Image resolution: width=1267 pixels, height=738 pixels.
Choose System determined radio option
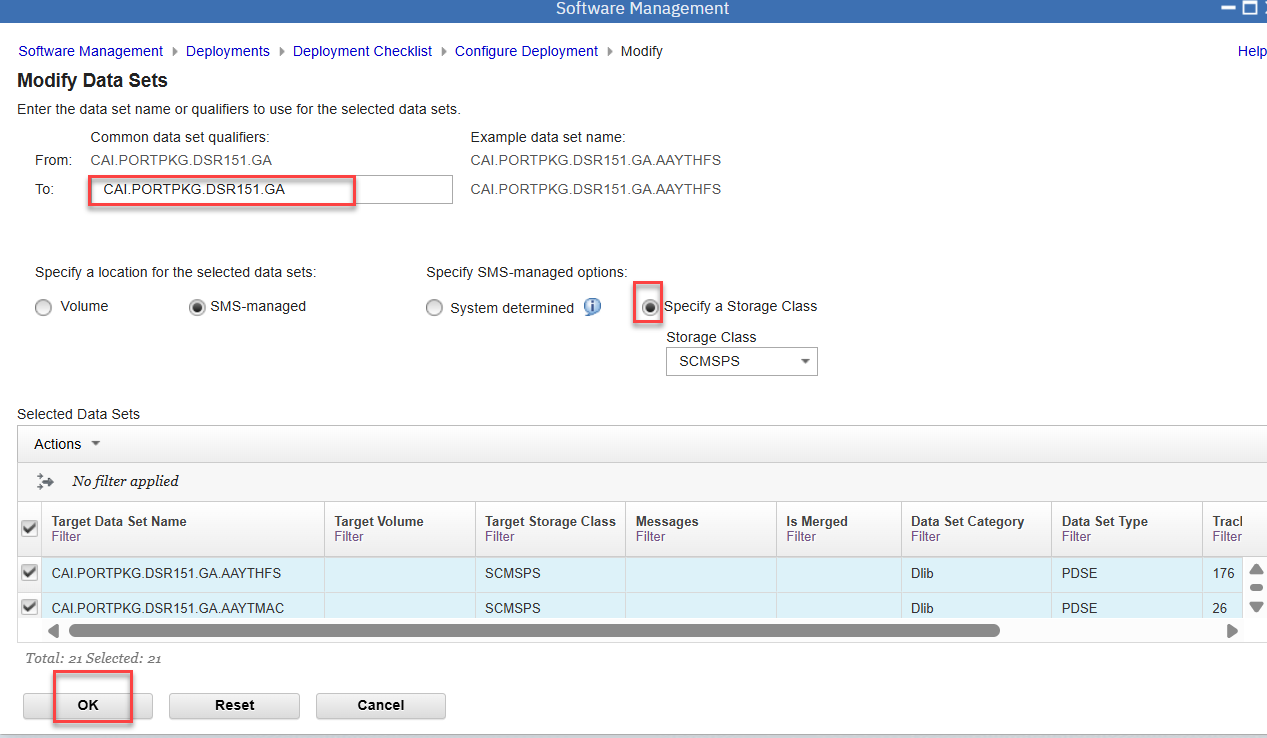coord(434,308)
